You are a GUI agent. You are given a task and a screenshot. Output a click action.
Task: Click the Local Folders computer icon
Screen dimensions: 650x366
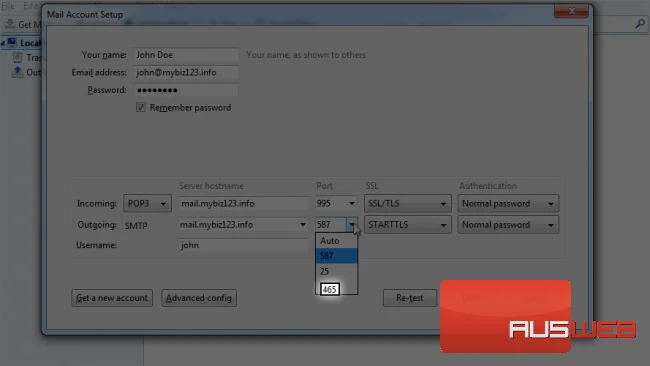pos(12,43)
